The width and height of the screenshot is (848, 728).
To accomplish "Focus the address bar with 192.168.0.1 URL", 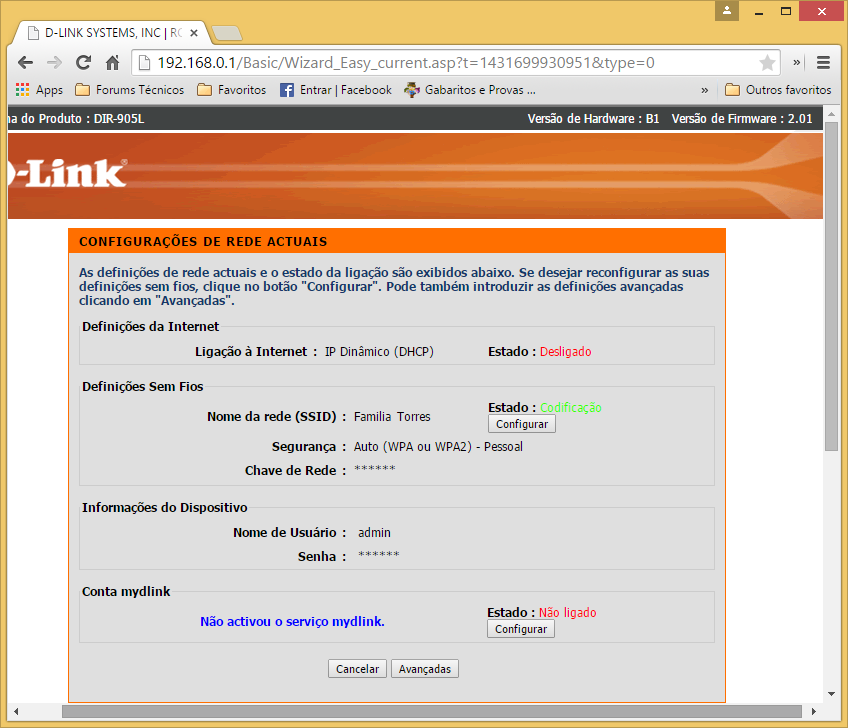I will pyautogui.click(x=454, y=63).
